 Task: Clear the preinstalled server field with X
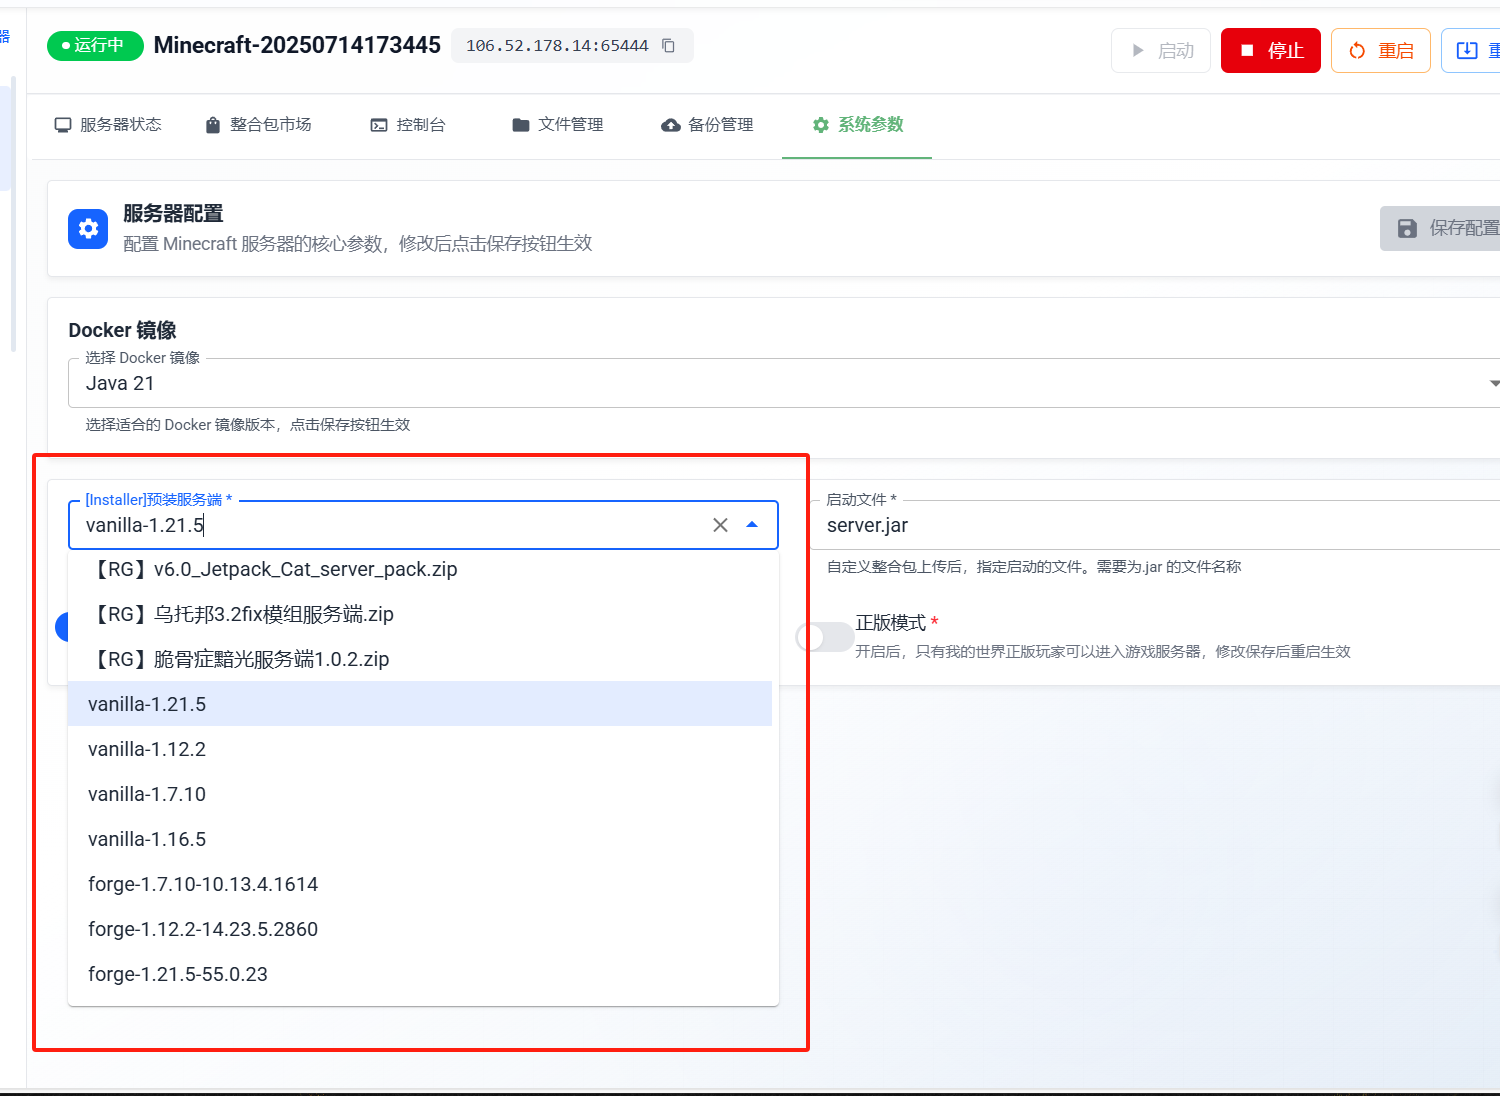tap(720, 525)
